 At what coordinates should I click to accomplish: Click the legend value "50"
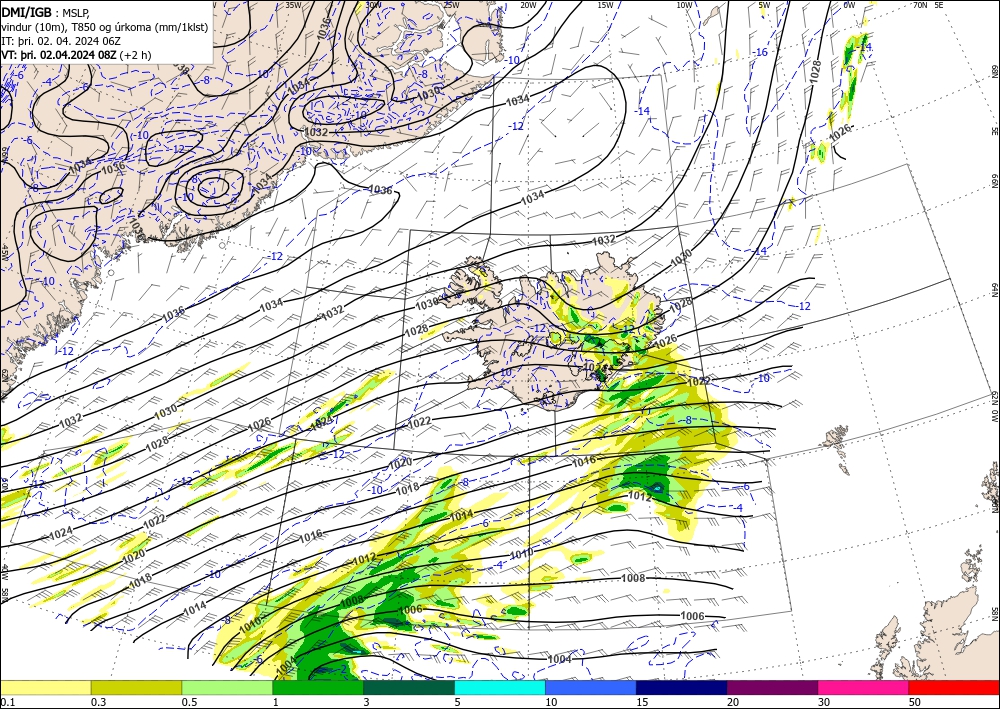[x=915, y=702]
